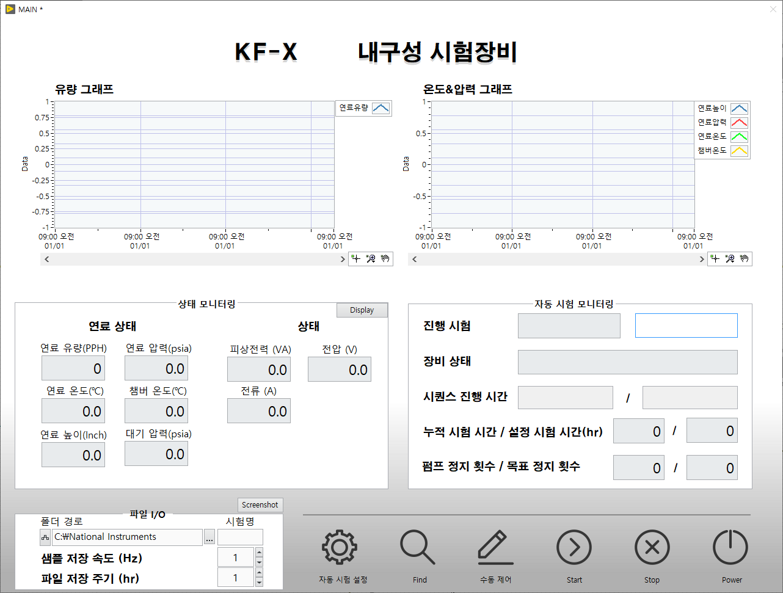Image resolution: width=783 pixels, height=593 pixels.
Task: Click right arrow on 온도&압력 그래프 scrollbar
Action: [702, 259]
